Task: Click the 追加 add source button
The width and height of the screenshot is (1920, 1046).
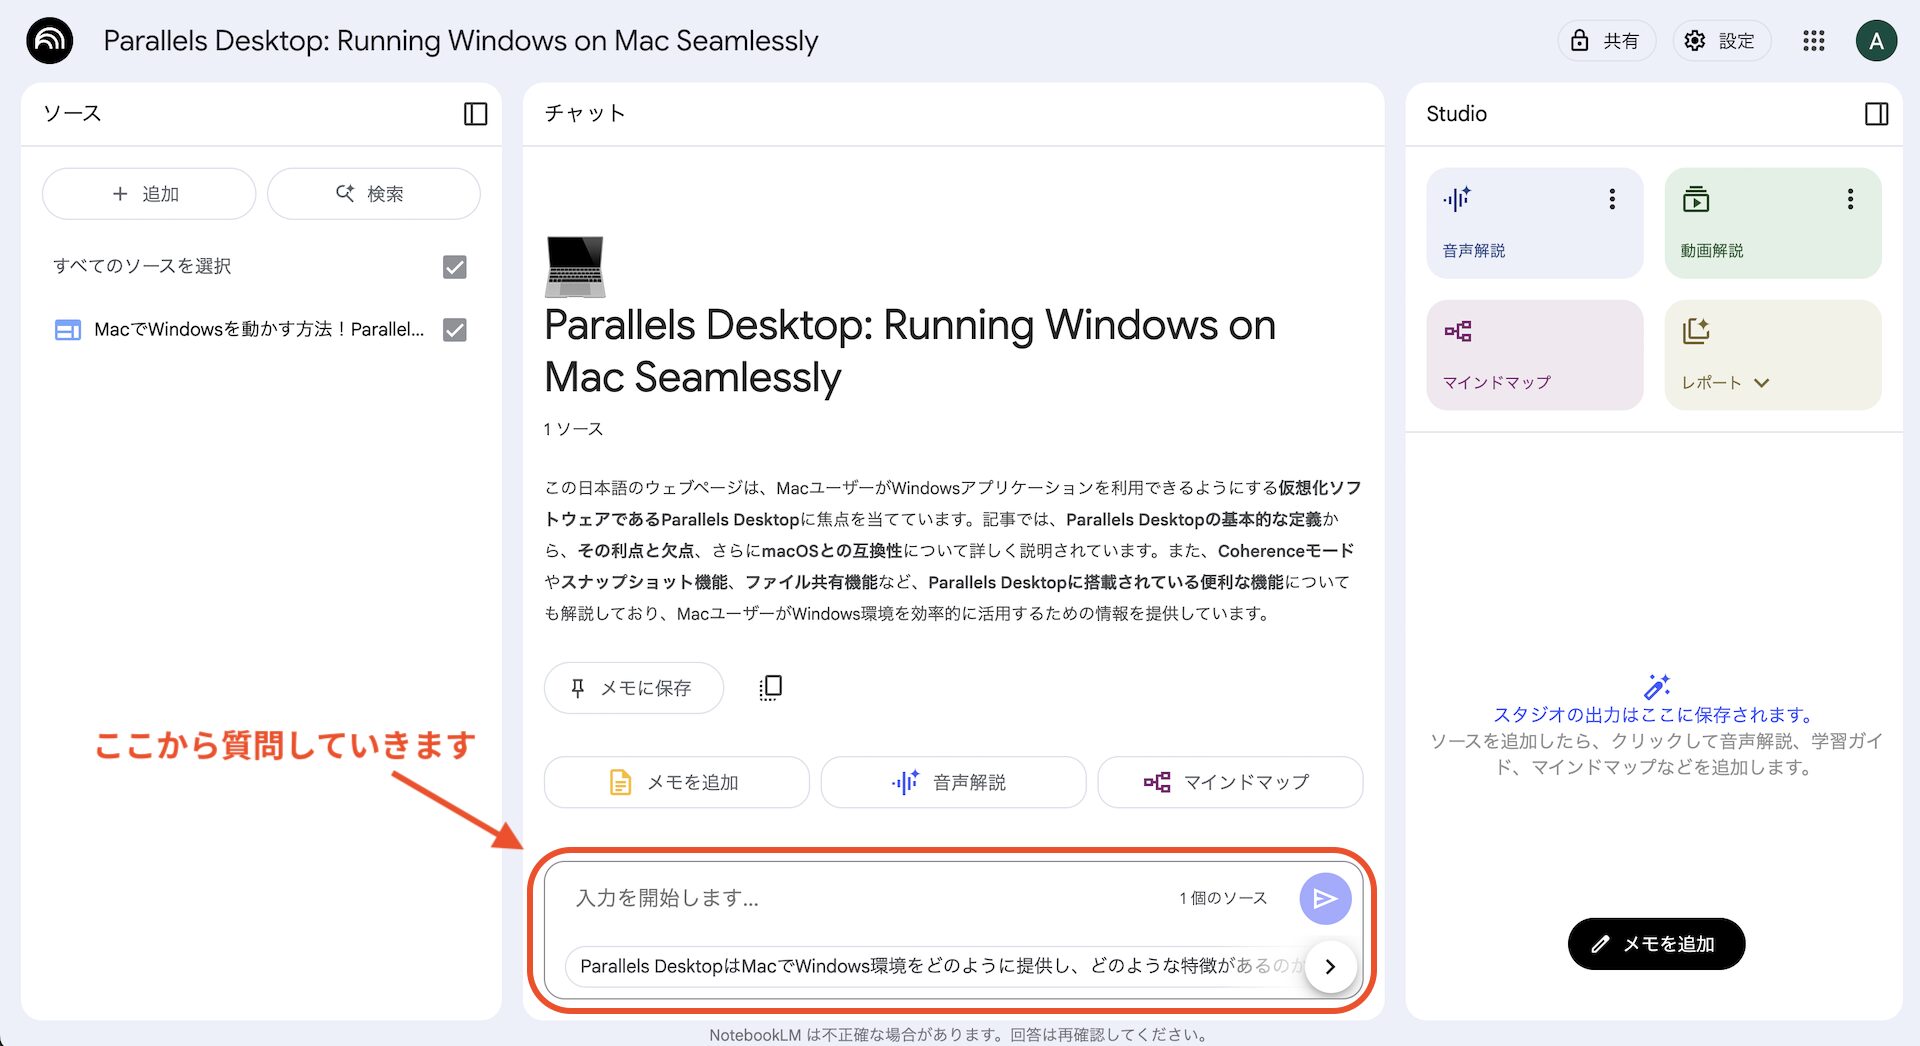Action: (148, 194)
